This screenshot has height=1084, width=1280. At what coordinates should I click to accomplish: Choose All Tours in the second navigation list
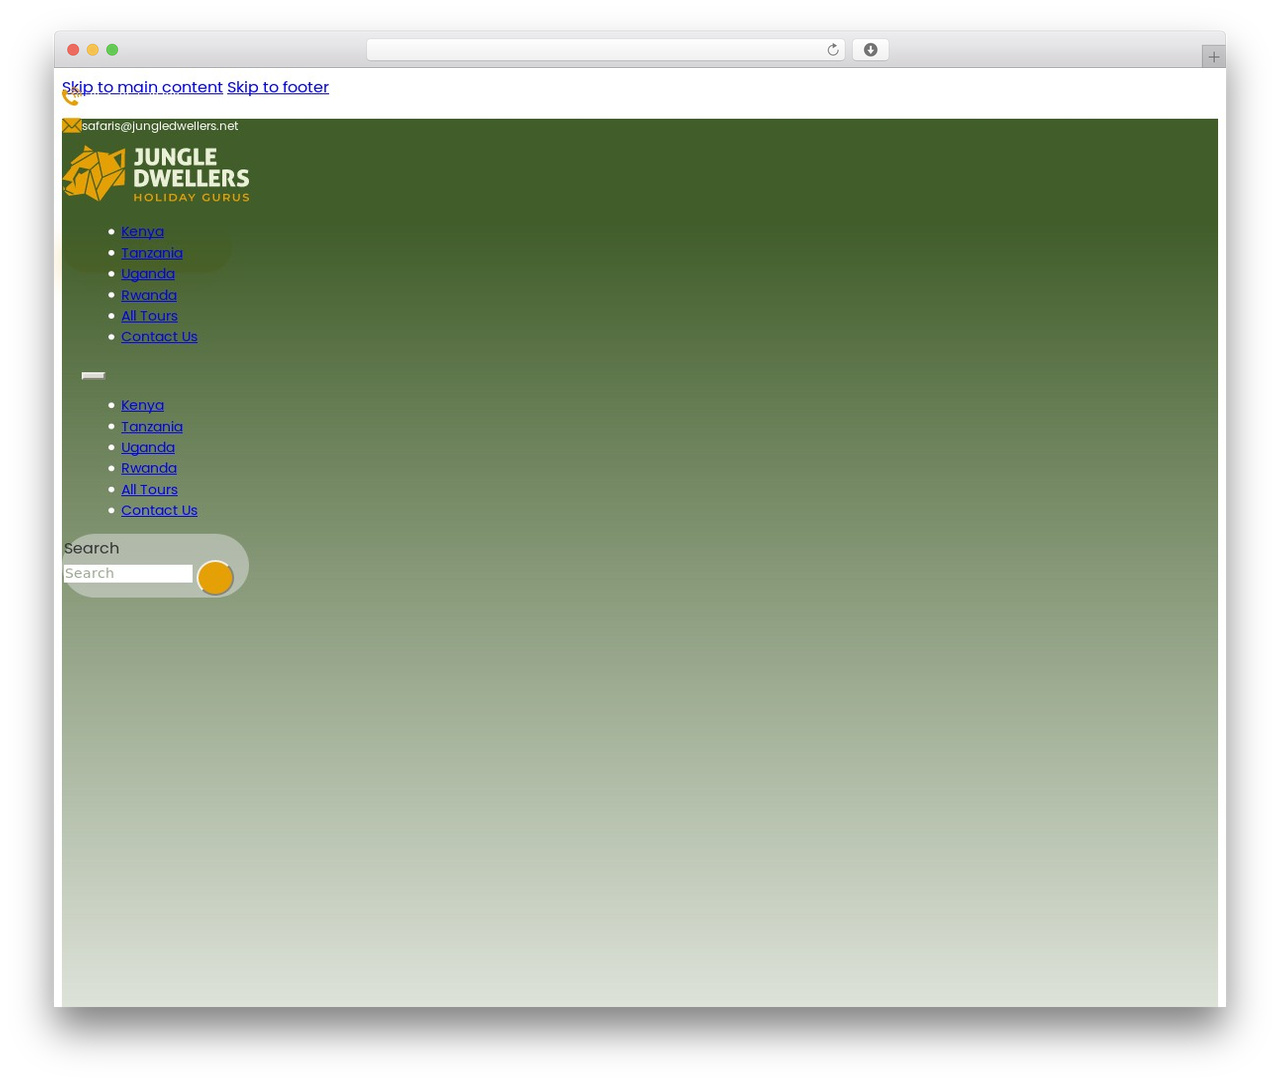click(149, 490)
